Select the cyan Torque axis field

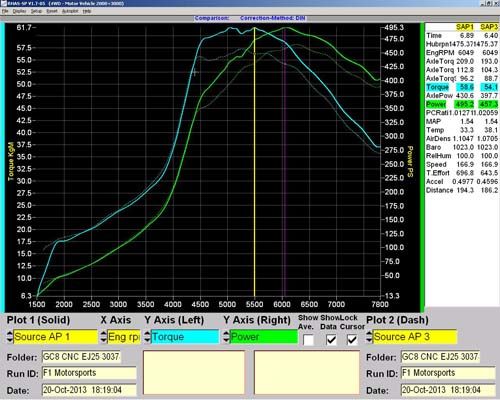point(185,337)
